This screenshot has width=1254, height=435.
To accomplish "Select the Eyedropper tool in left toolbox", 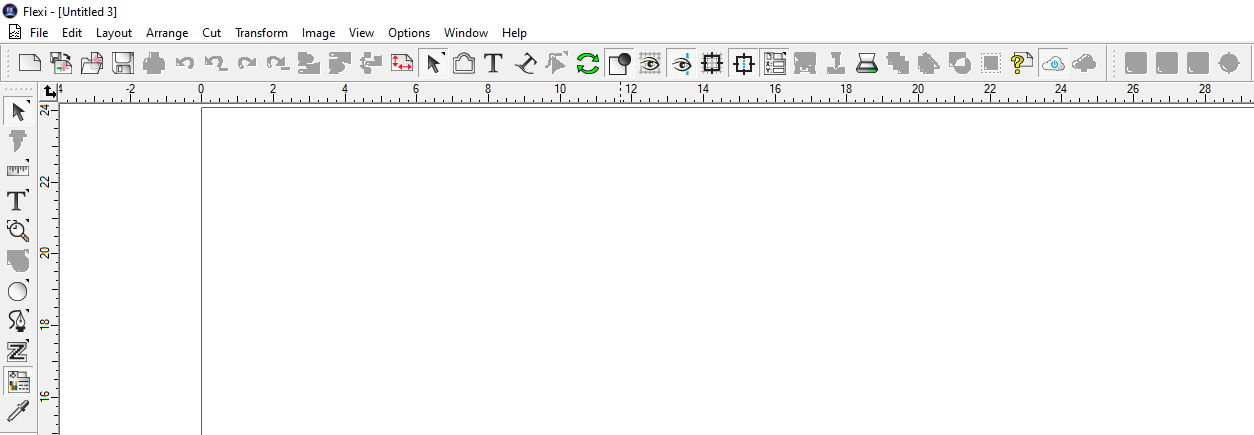I will [x=18, y=411].
